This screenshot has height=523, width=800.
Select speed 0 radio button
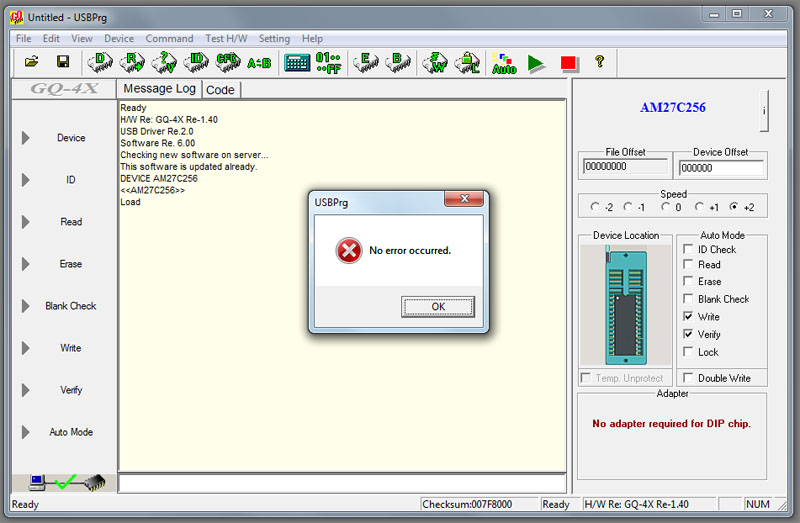[665, 207]
